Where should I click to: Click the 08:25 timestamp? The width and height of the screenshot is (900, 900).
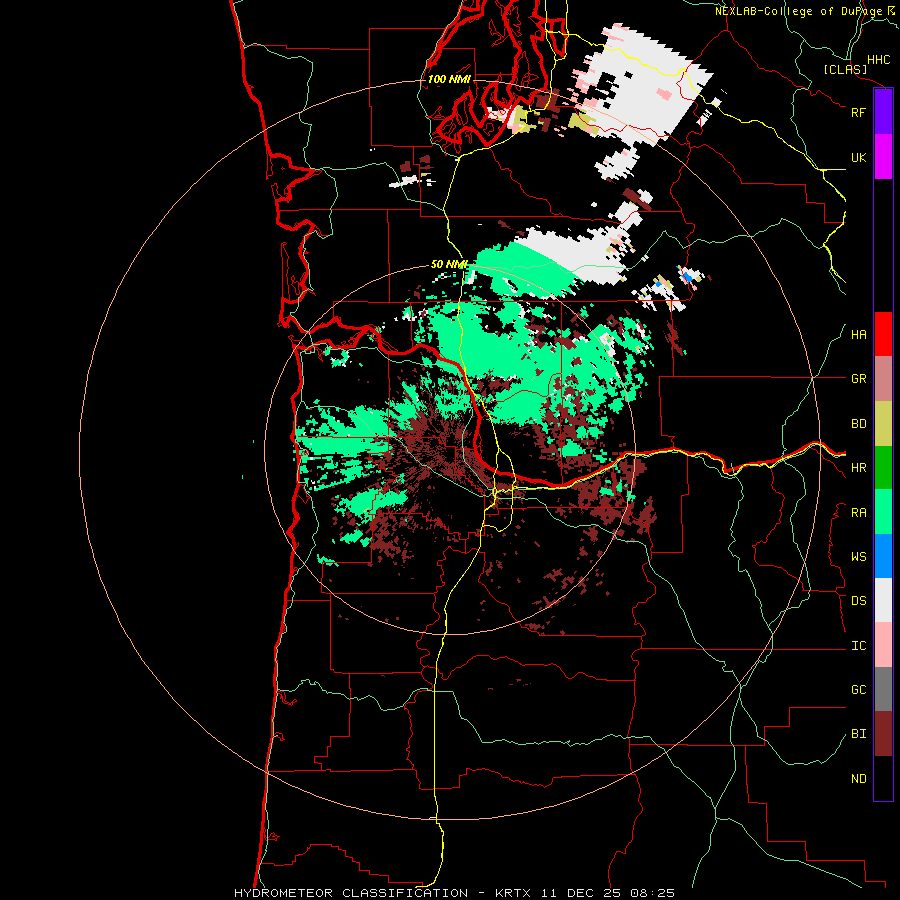tap(655, 893)
